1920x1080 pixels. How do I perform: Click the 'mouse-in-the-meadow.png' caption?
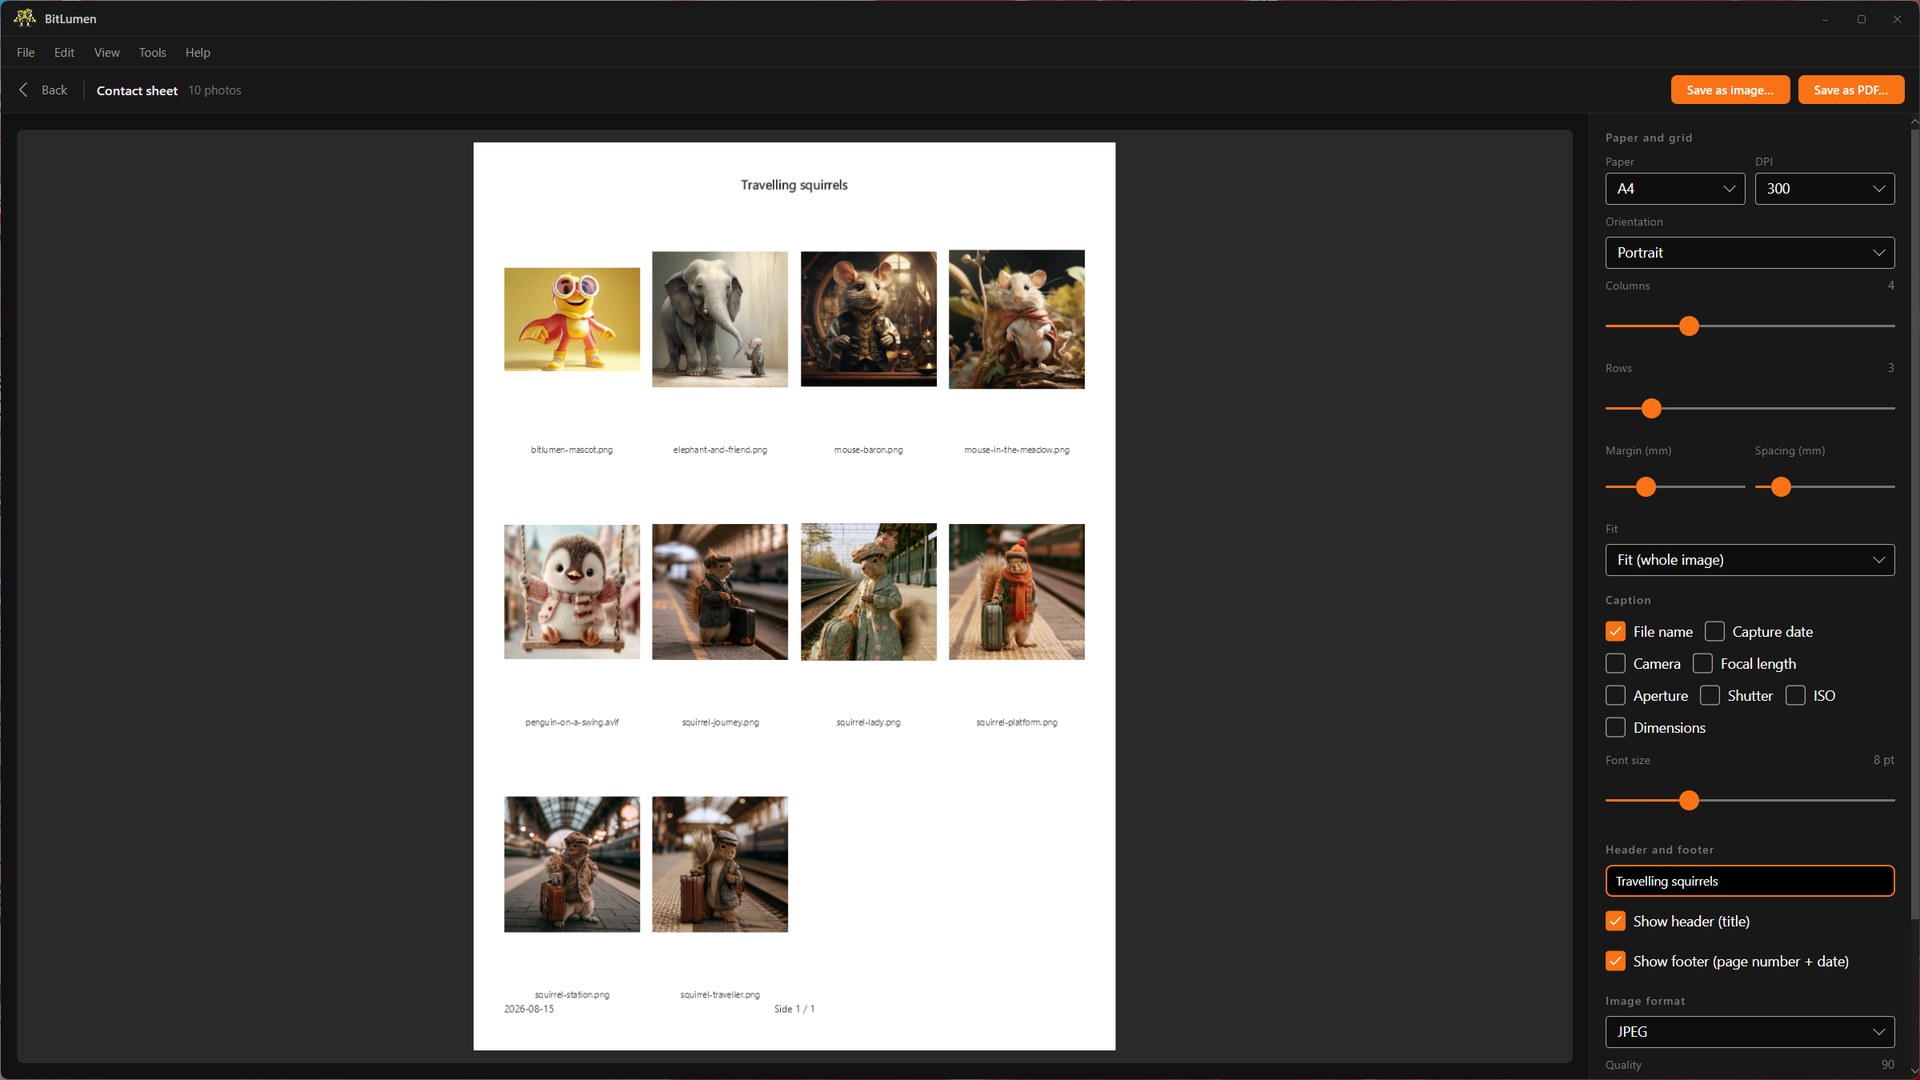point(1016,450)
